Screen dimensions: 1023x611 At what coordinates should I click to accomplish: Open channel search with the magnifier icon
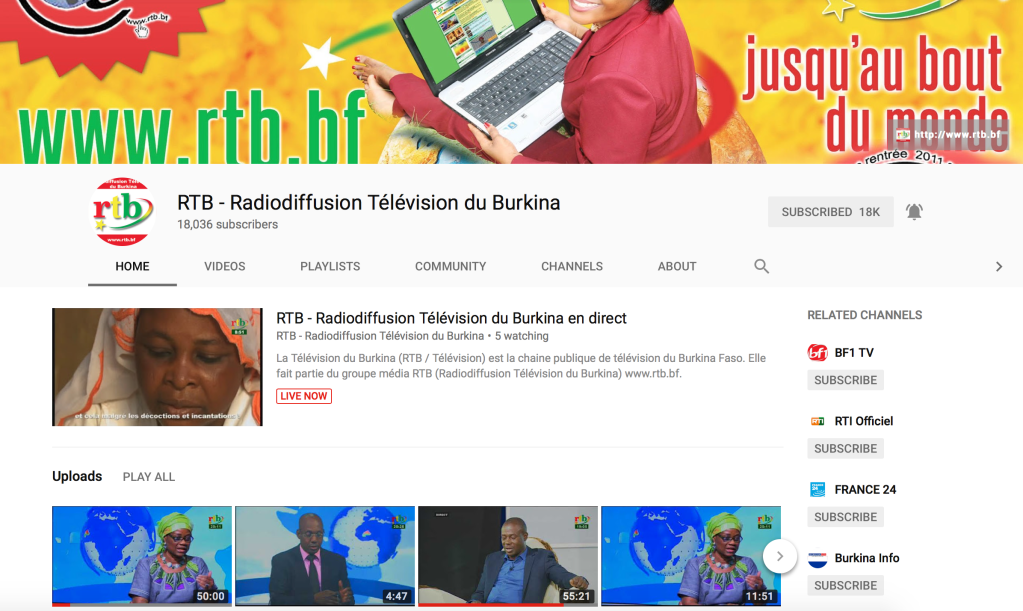[x=761, y=266]
